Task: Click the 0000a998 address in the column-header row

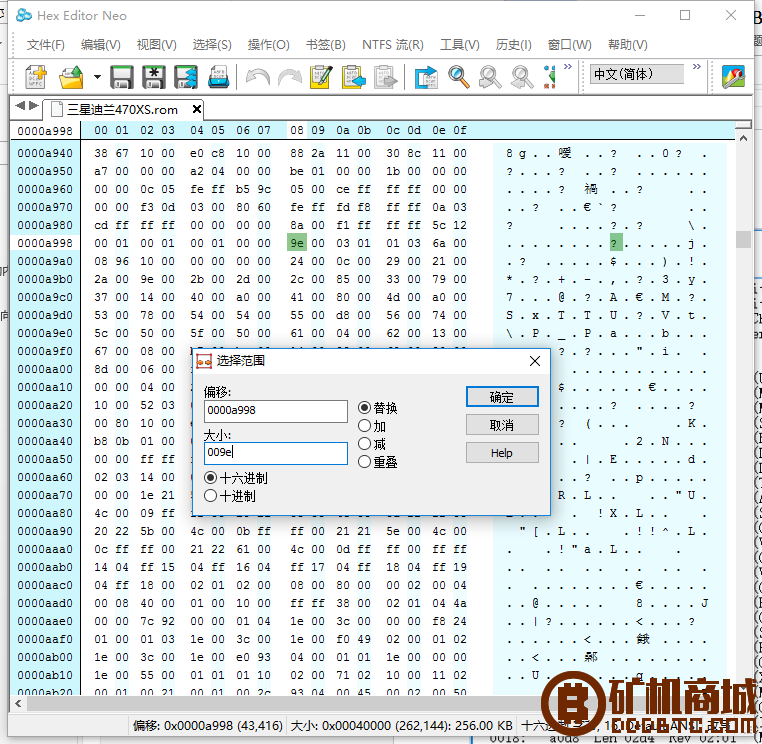Action: (45, 131)
